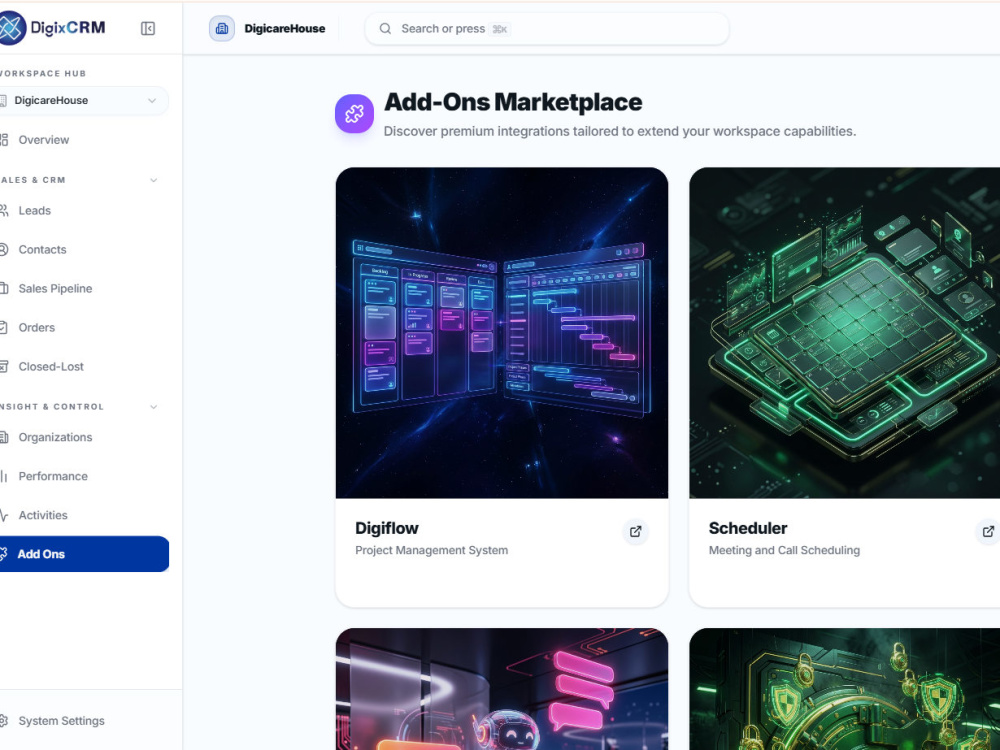Click the green security locks card image
The image size is (1000, 750).
[844, 689]
